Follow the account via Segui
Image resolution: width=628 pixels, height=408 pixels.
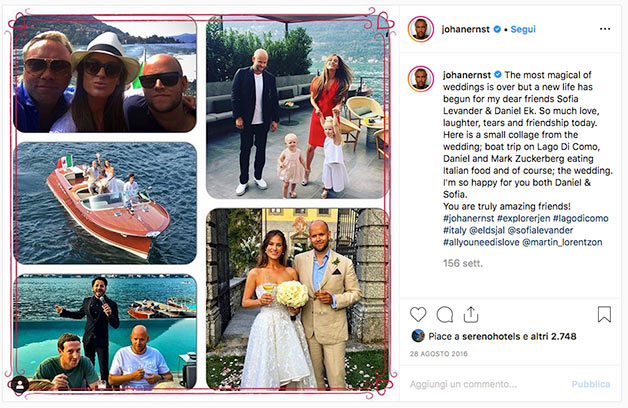click(x=523, y=29)
